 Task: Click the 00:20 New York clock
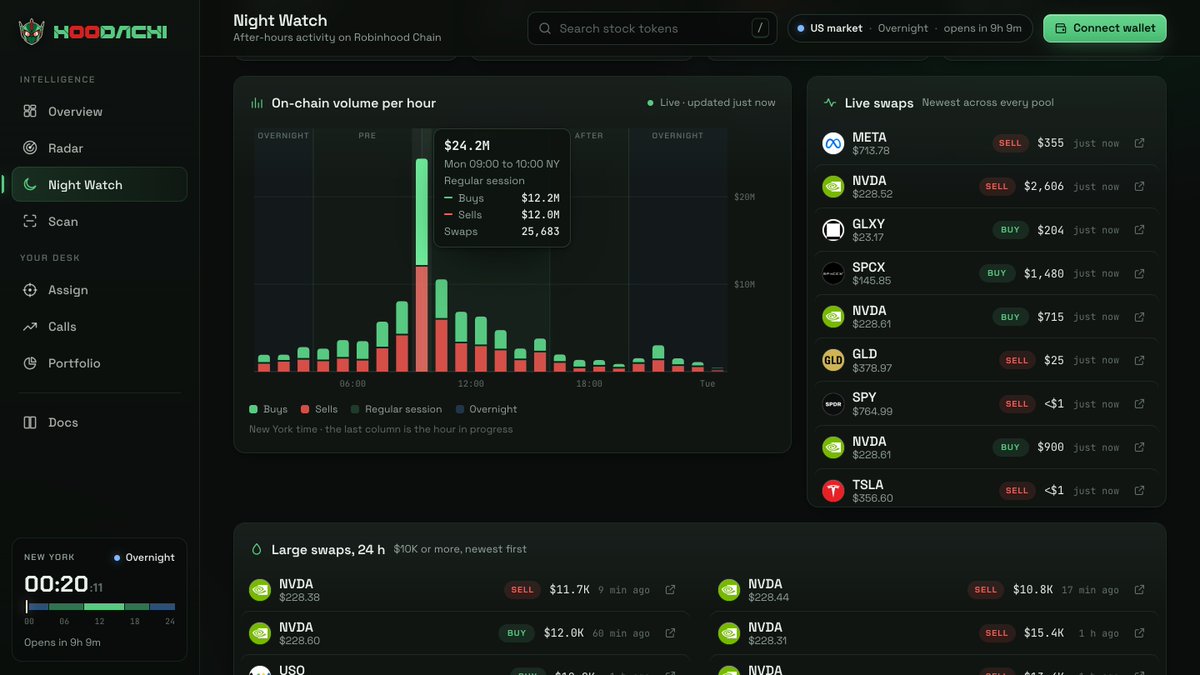click(x=56, y=584)
